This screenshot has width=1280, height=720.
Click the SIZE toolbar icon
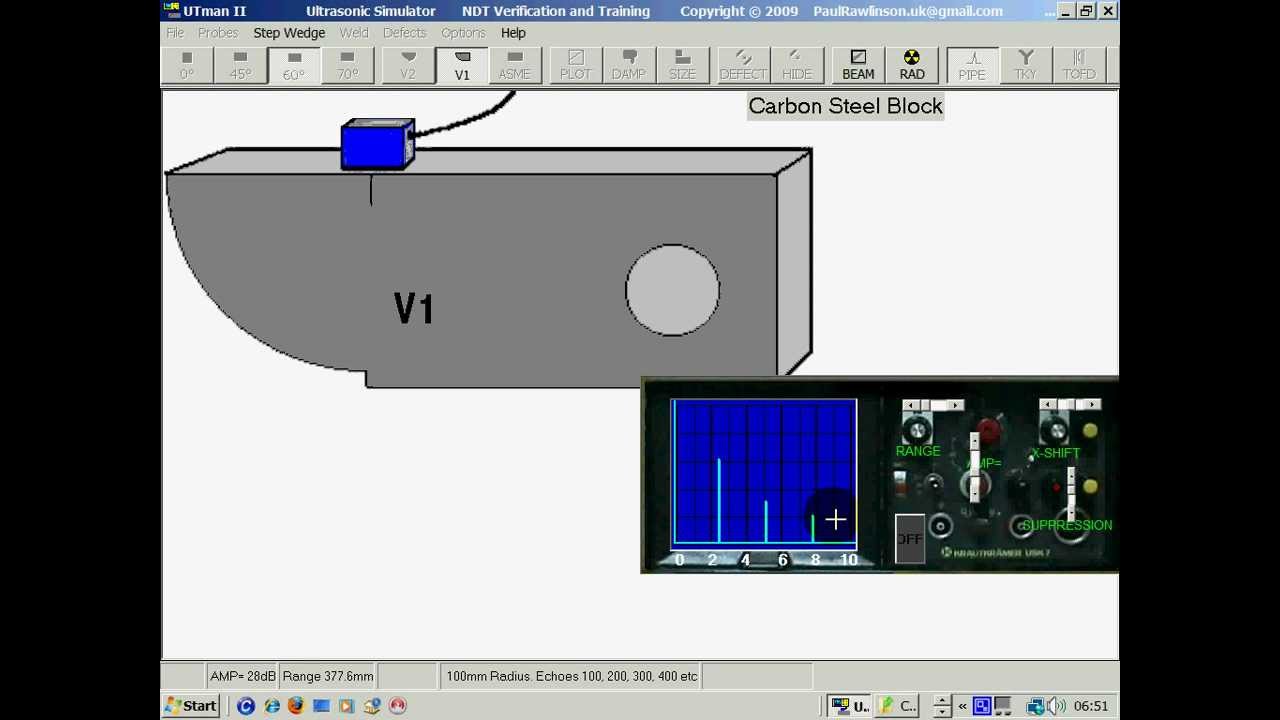(x=682, y=65)
